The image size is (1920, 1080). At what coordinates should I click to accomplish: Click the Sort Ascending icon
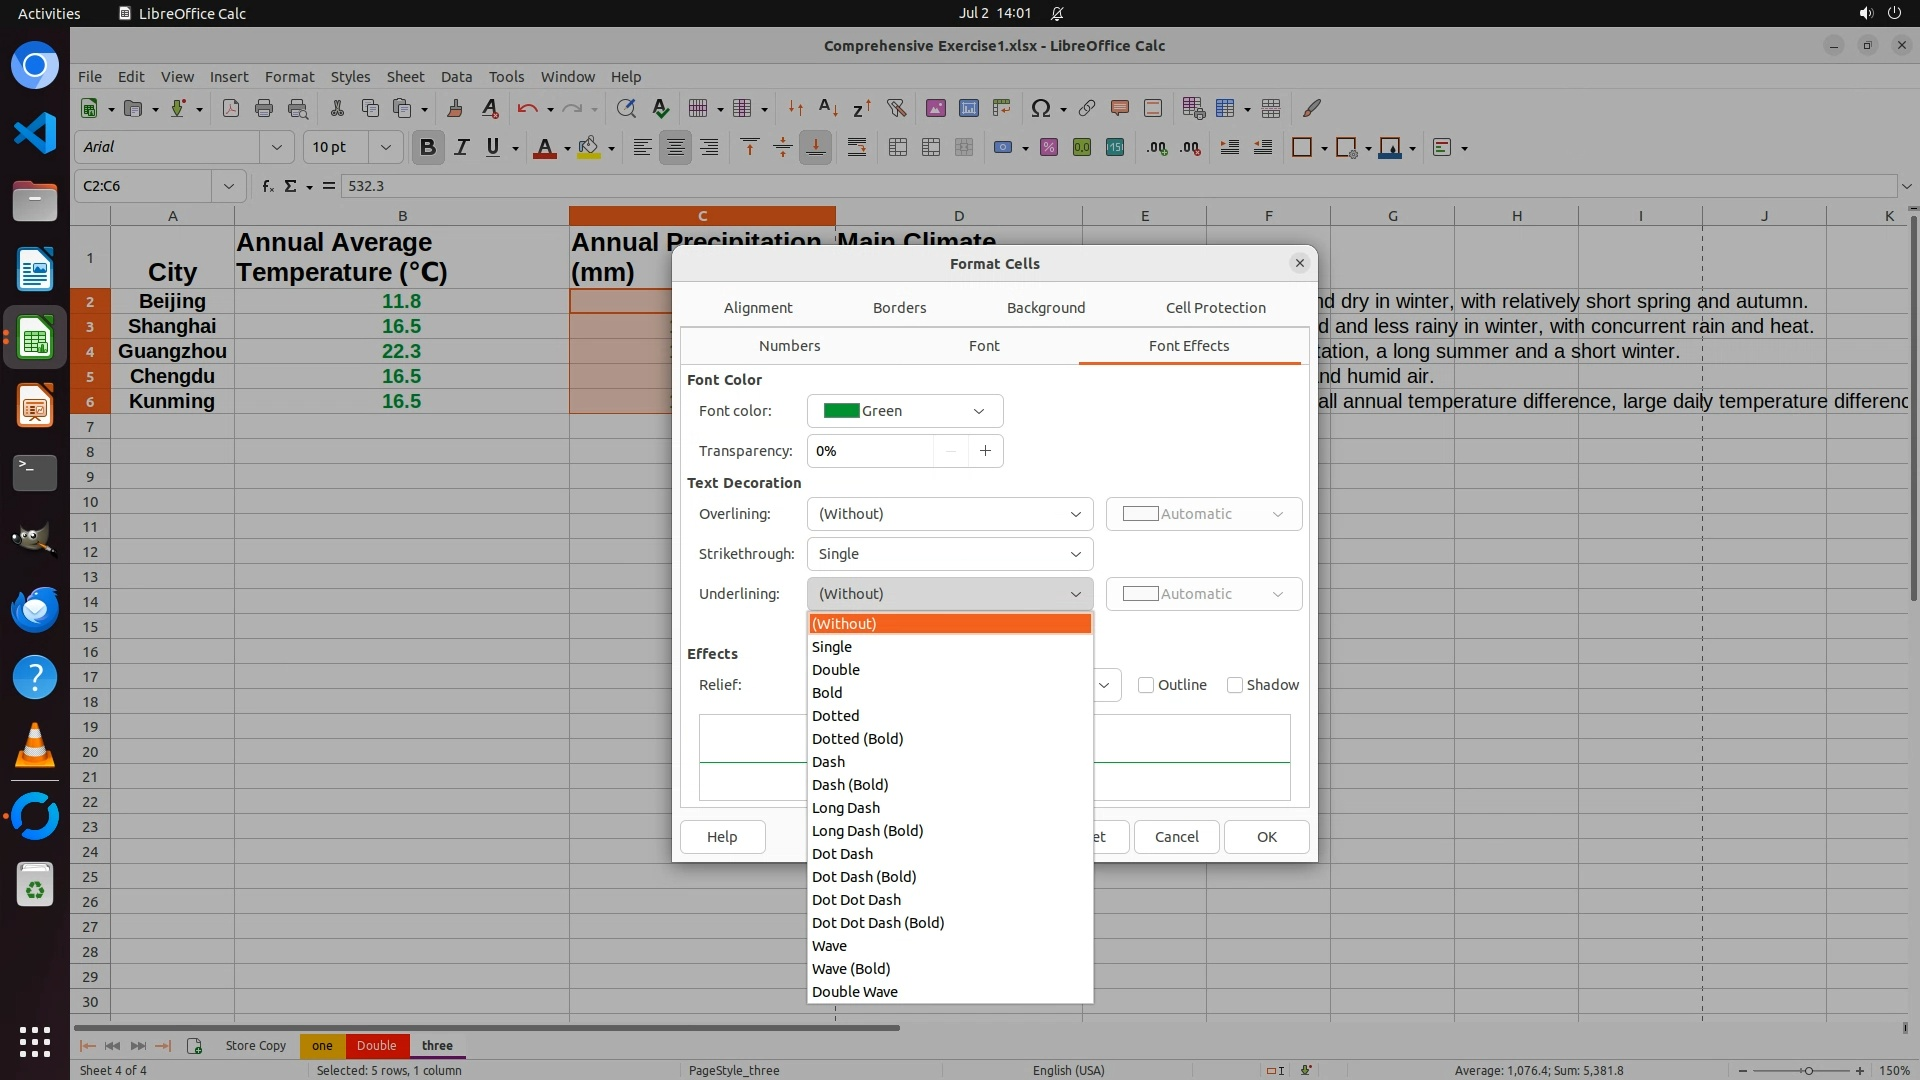pyautogui.click(x=828, y=108)
